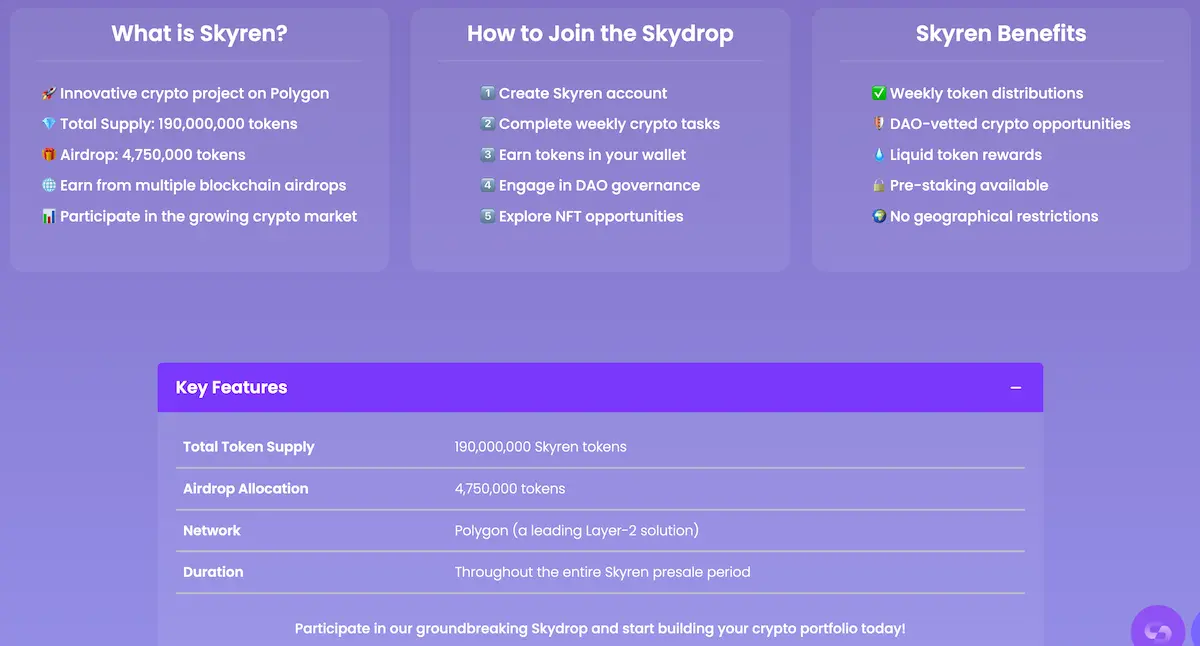This screenshot has width=1200, height=646.
Task: Click DAO-vetted crypto opportunities benefit text
Action: point(1010,124)
